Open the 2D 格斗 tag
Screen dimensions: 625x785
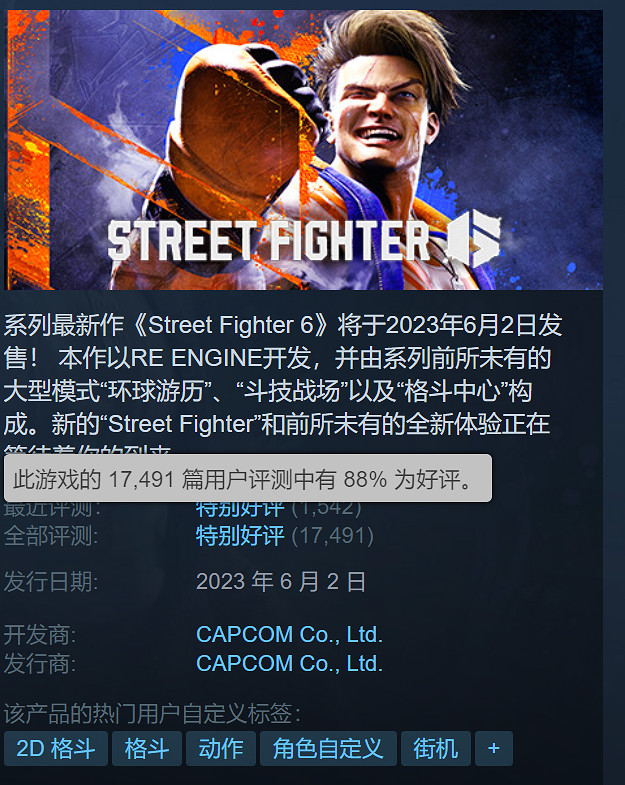(56, 748)
